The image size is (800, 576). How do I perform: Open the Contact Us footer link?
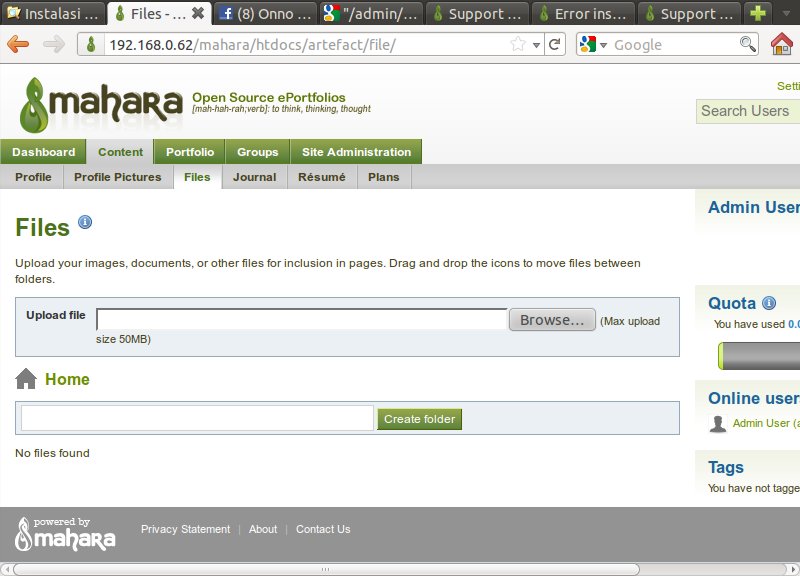(x=323, y=529)
